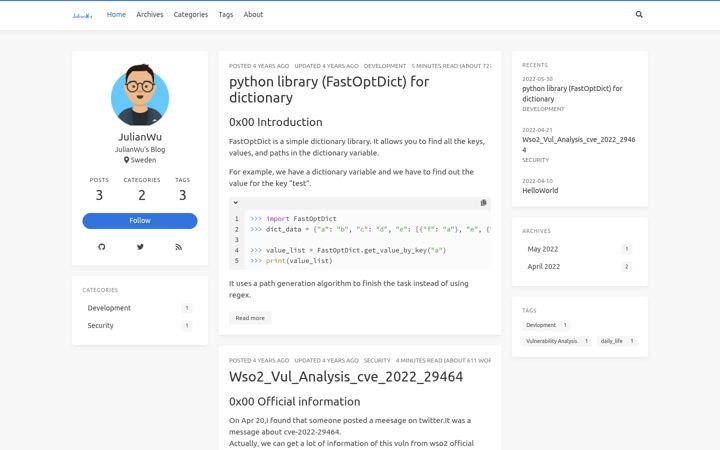720x450 pixels.
Task: Click the 0x00 Introduction heading
Action: tap(276, 122)
